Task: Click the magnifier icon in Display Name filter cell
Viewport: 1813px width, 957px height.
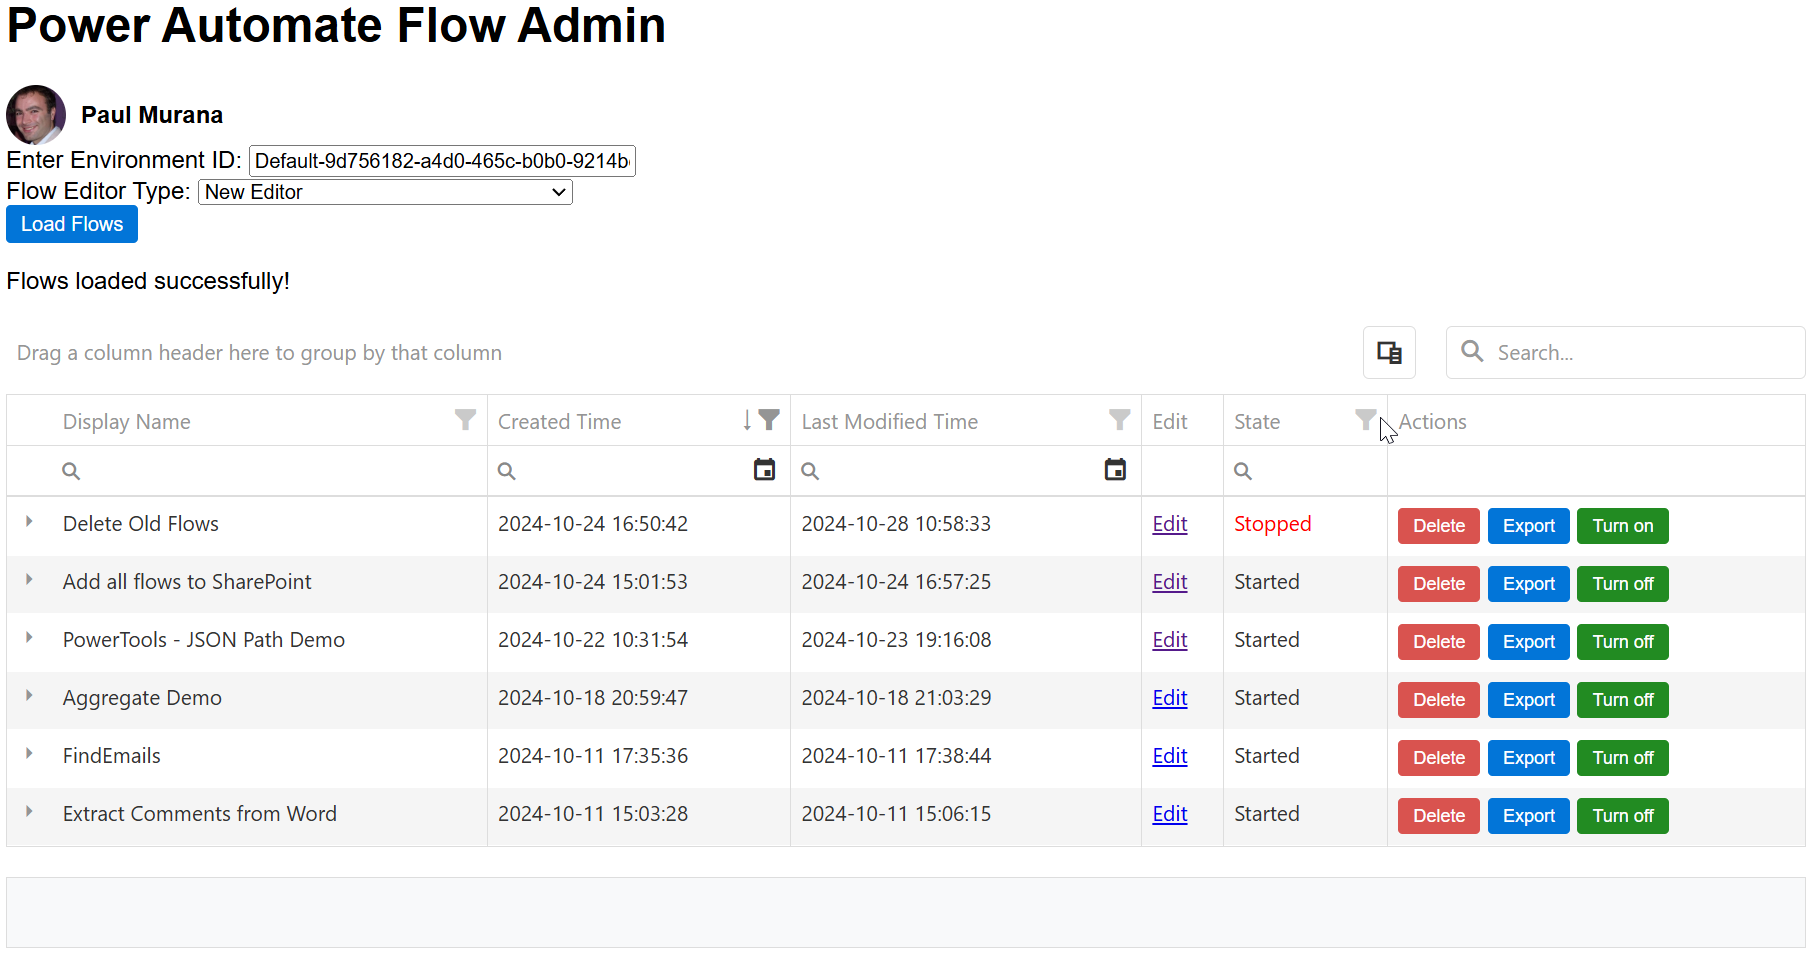Action: tap(70, 470)
